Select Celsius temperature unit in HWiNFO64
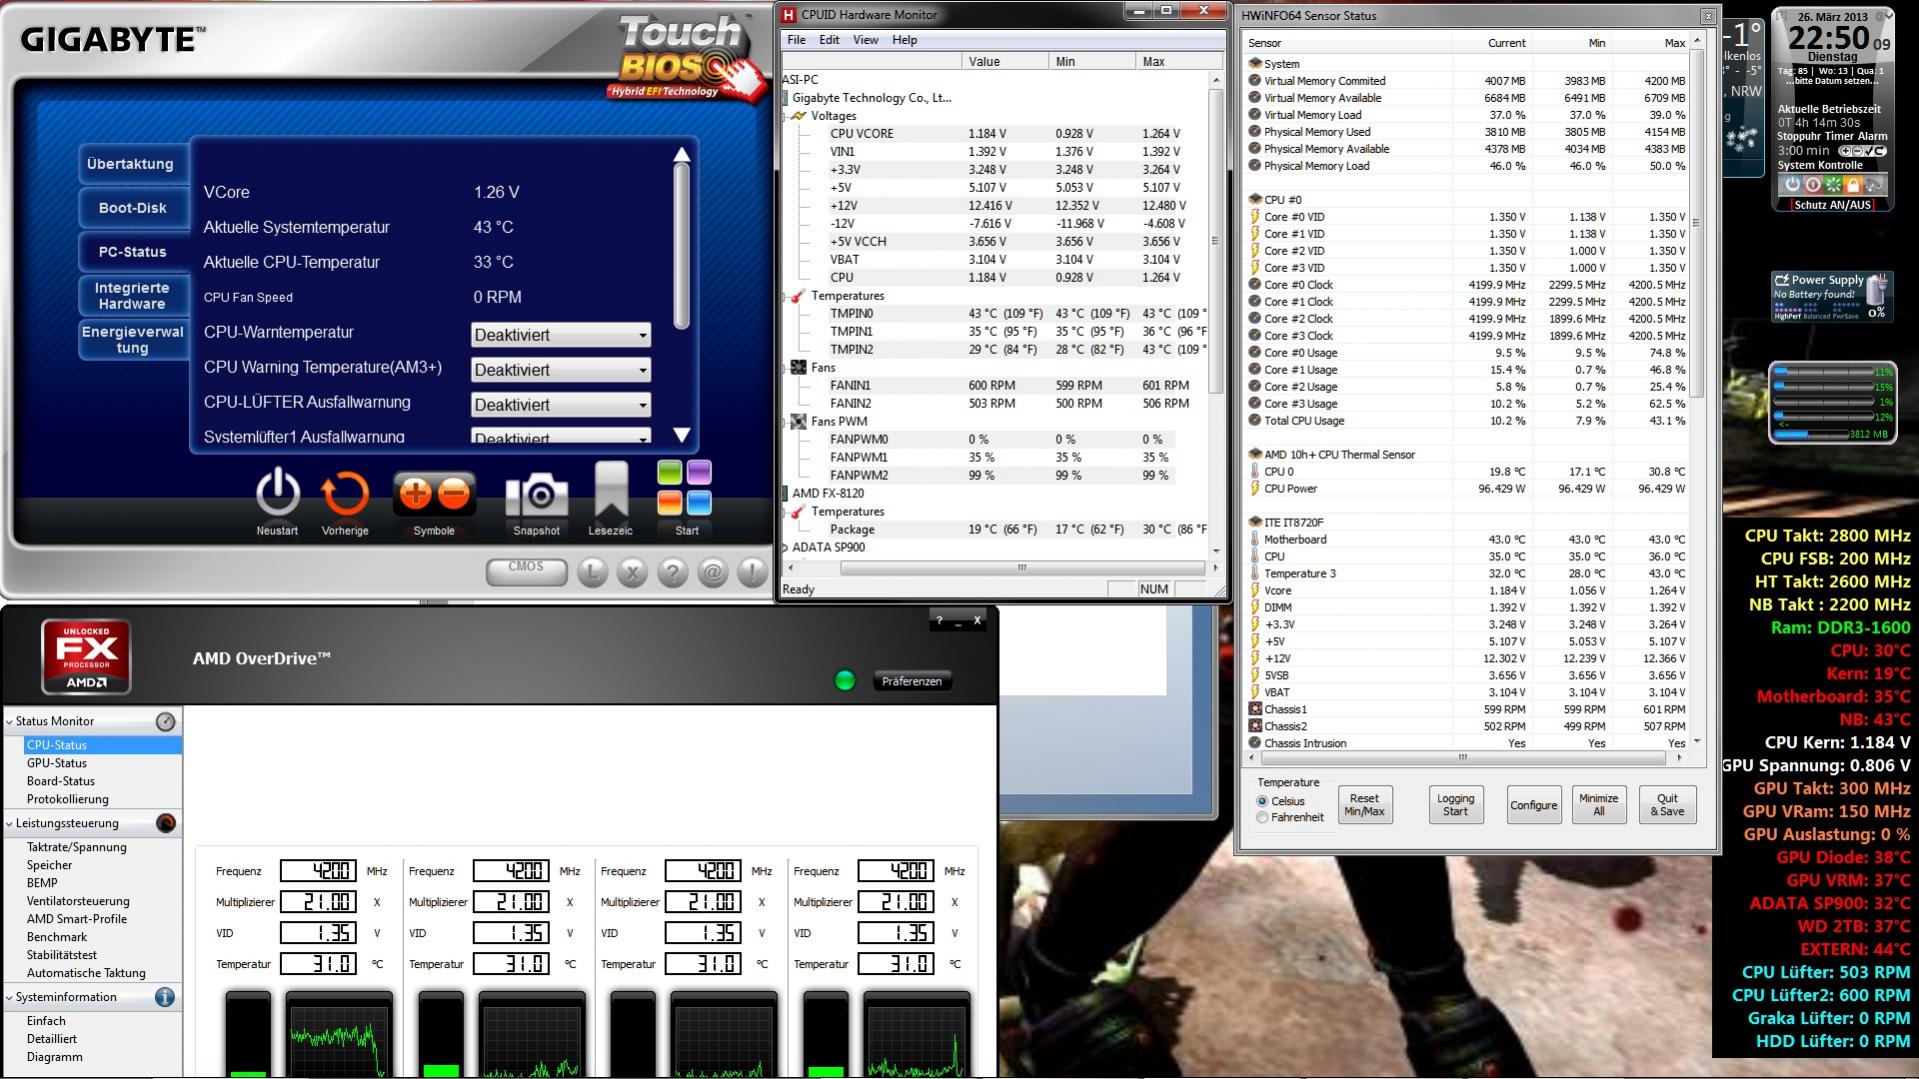This screenshot has width=1919, height=1079. tap(1262, 801)
